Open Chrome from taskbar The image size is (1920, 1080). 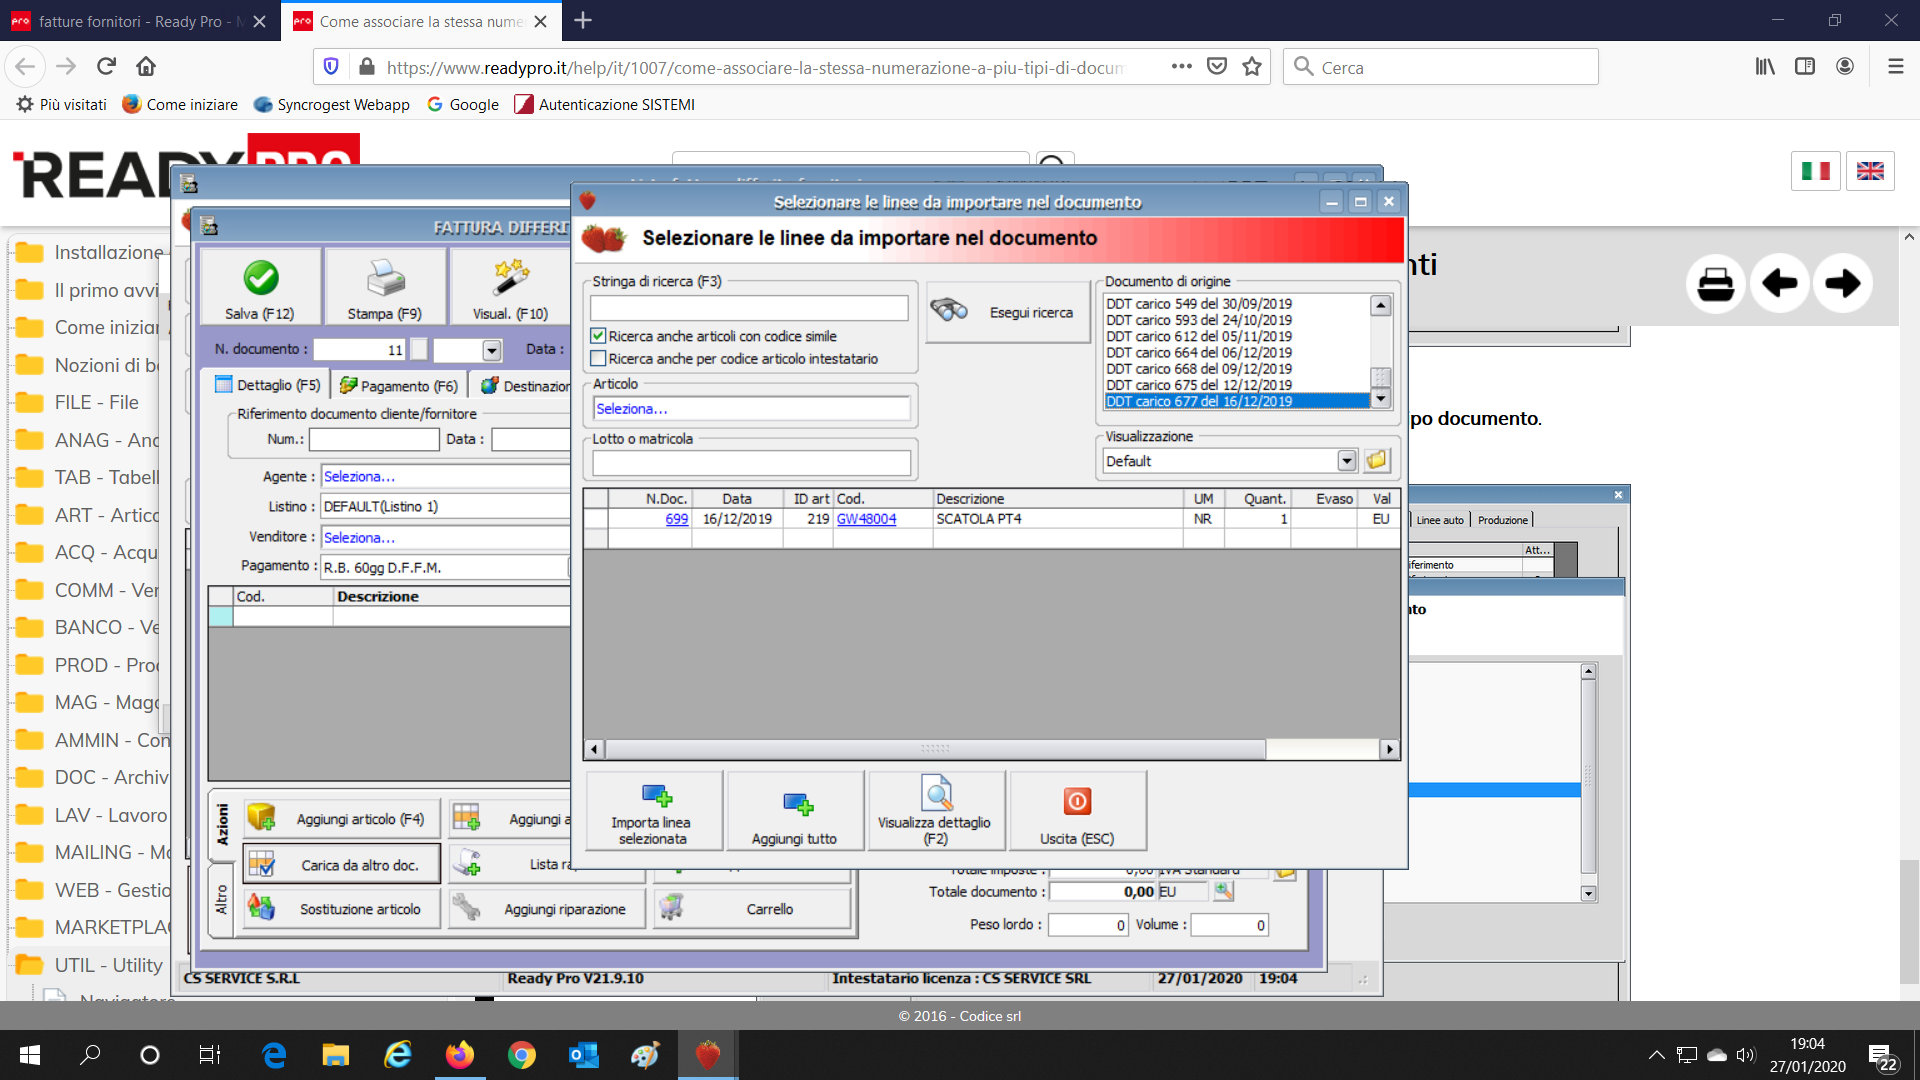(521, 1054)
